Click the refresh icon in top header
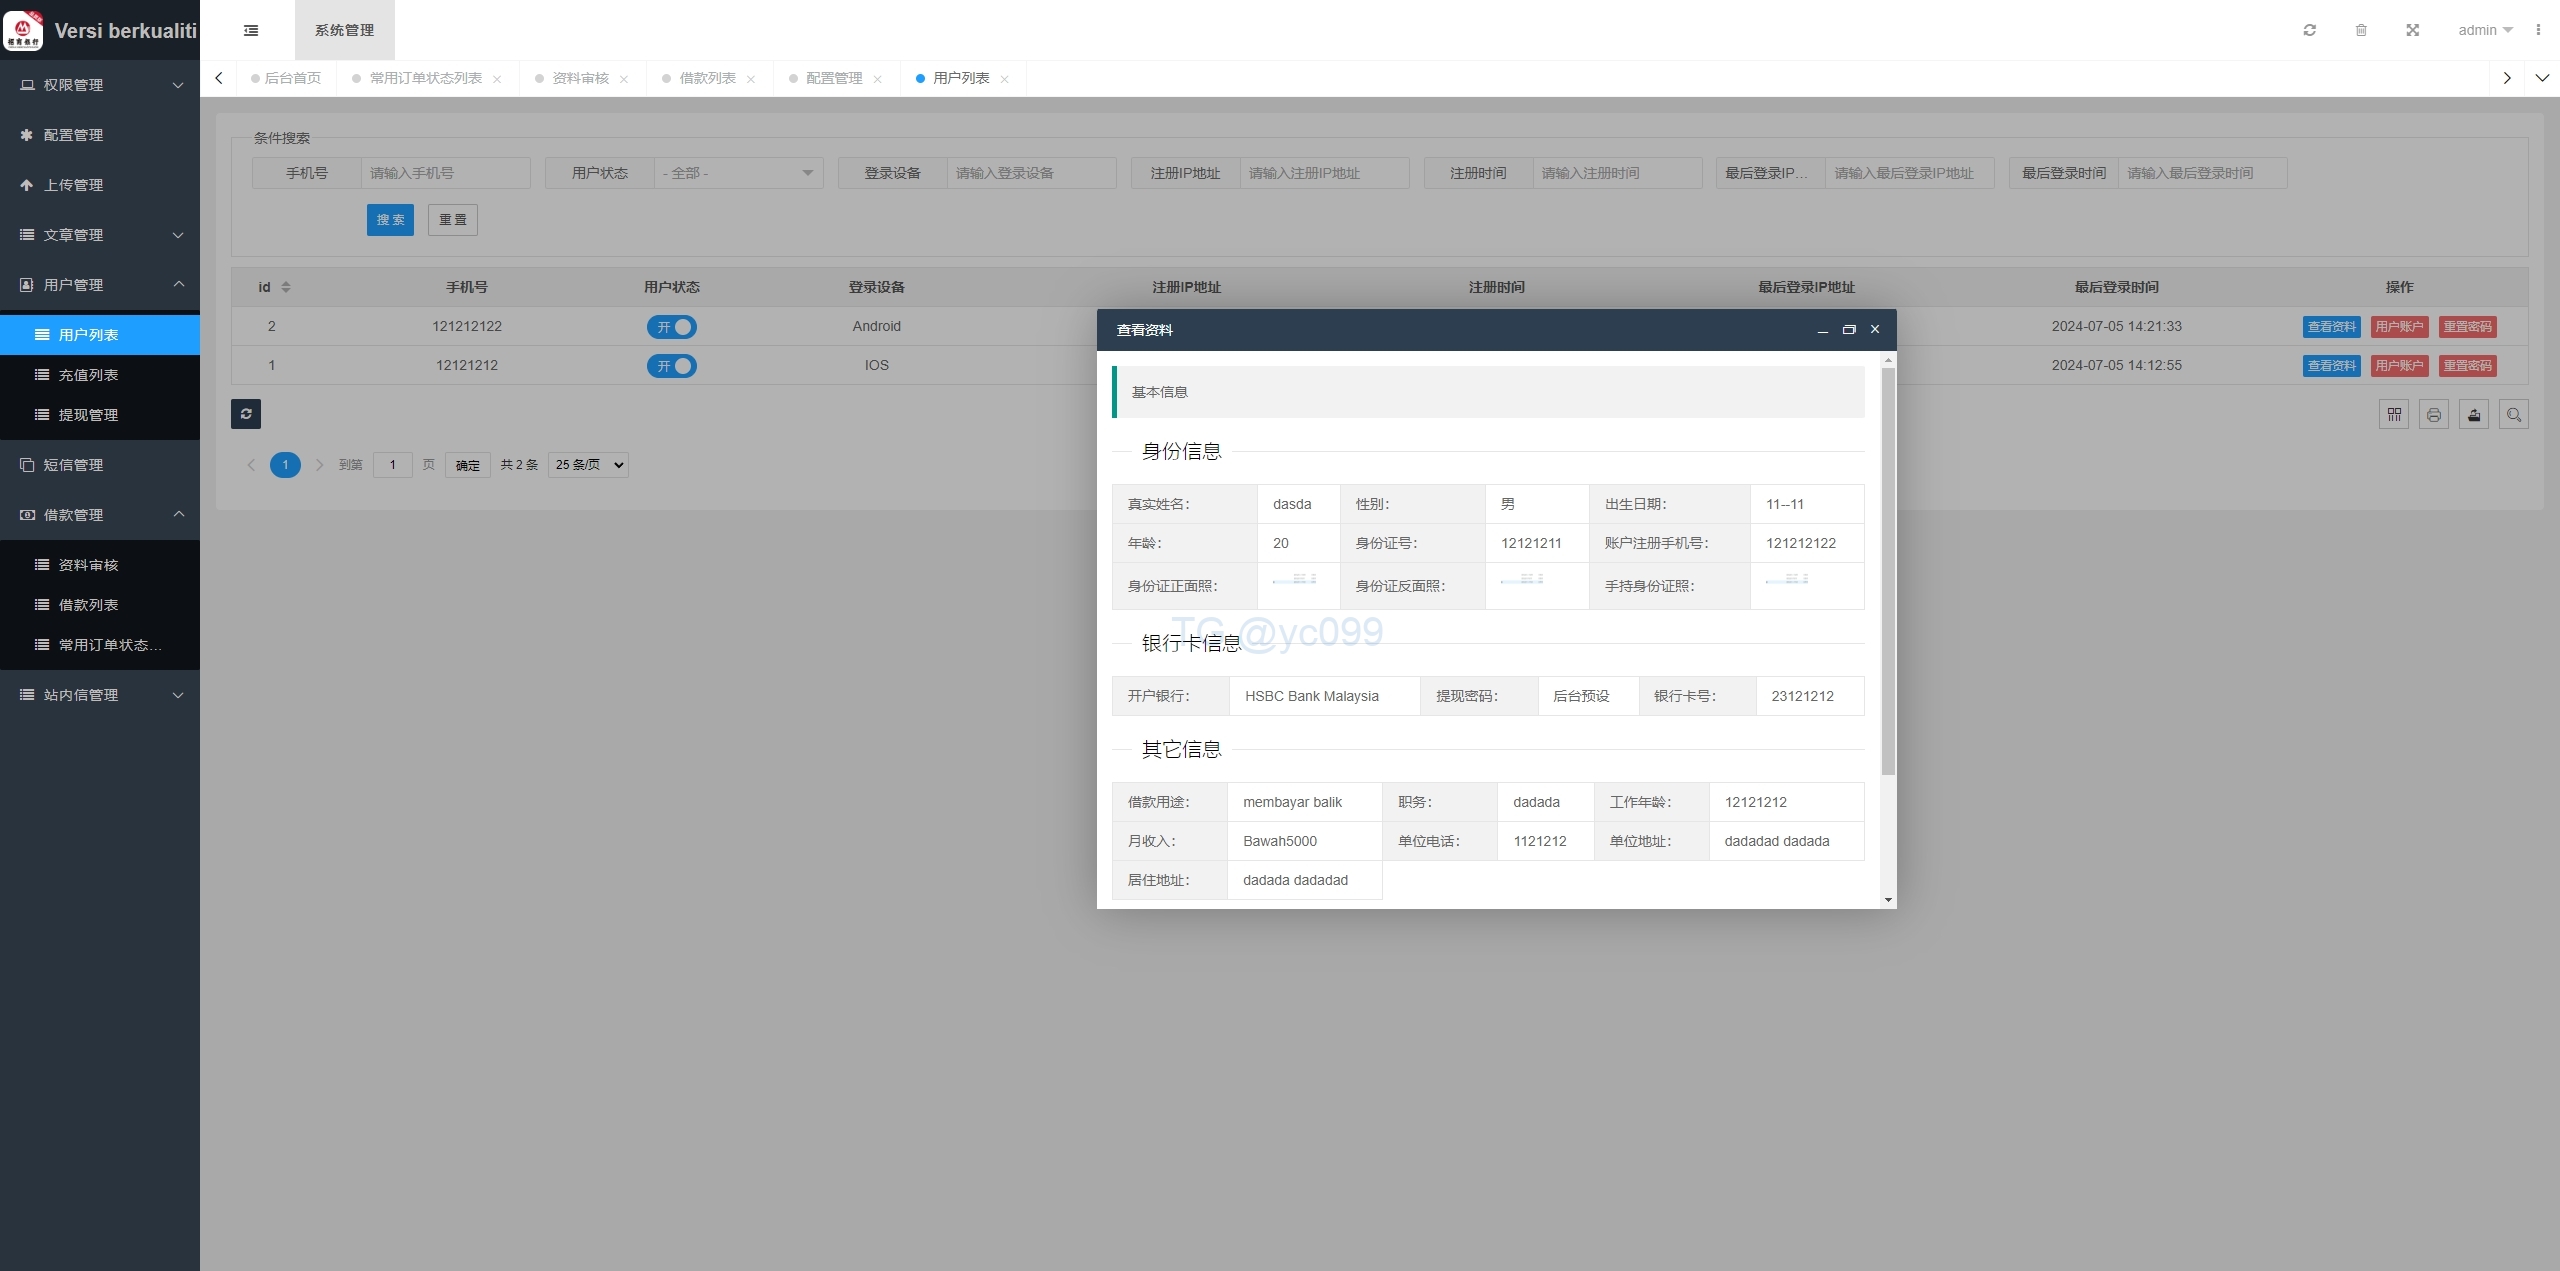Viewport: 2560px width, 1271px height. [2309, 30]
